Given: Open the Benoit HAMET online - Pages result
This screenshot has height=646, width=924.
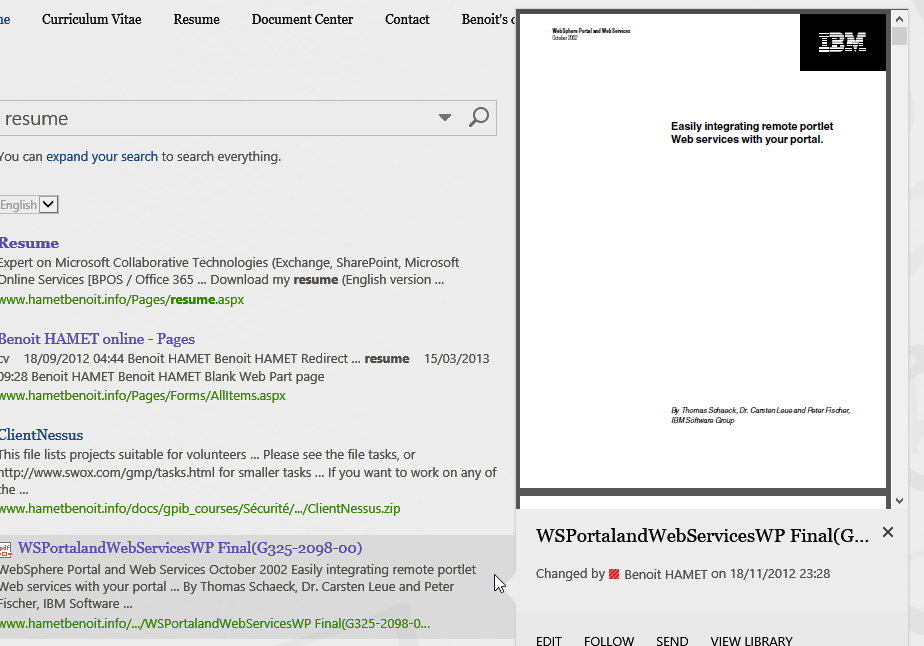Looking at the screenshot, I should tap(97, 339).
